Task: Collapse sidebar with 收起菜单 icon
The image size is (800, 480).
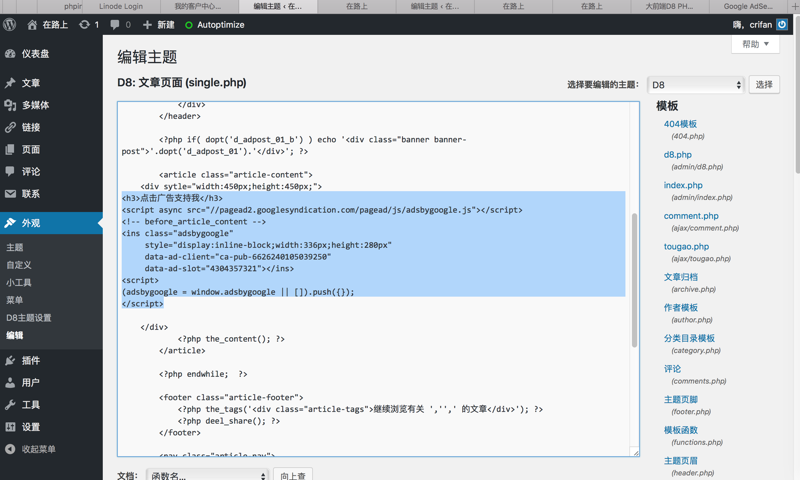Action: coord(10,449)
